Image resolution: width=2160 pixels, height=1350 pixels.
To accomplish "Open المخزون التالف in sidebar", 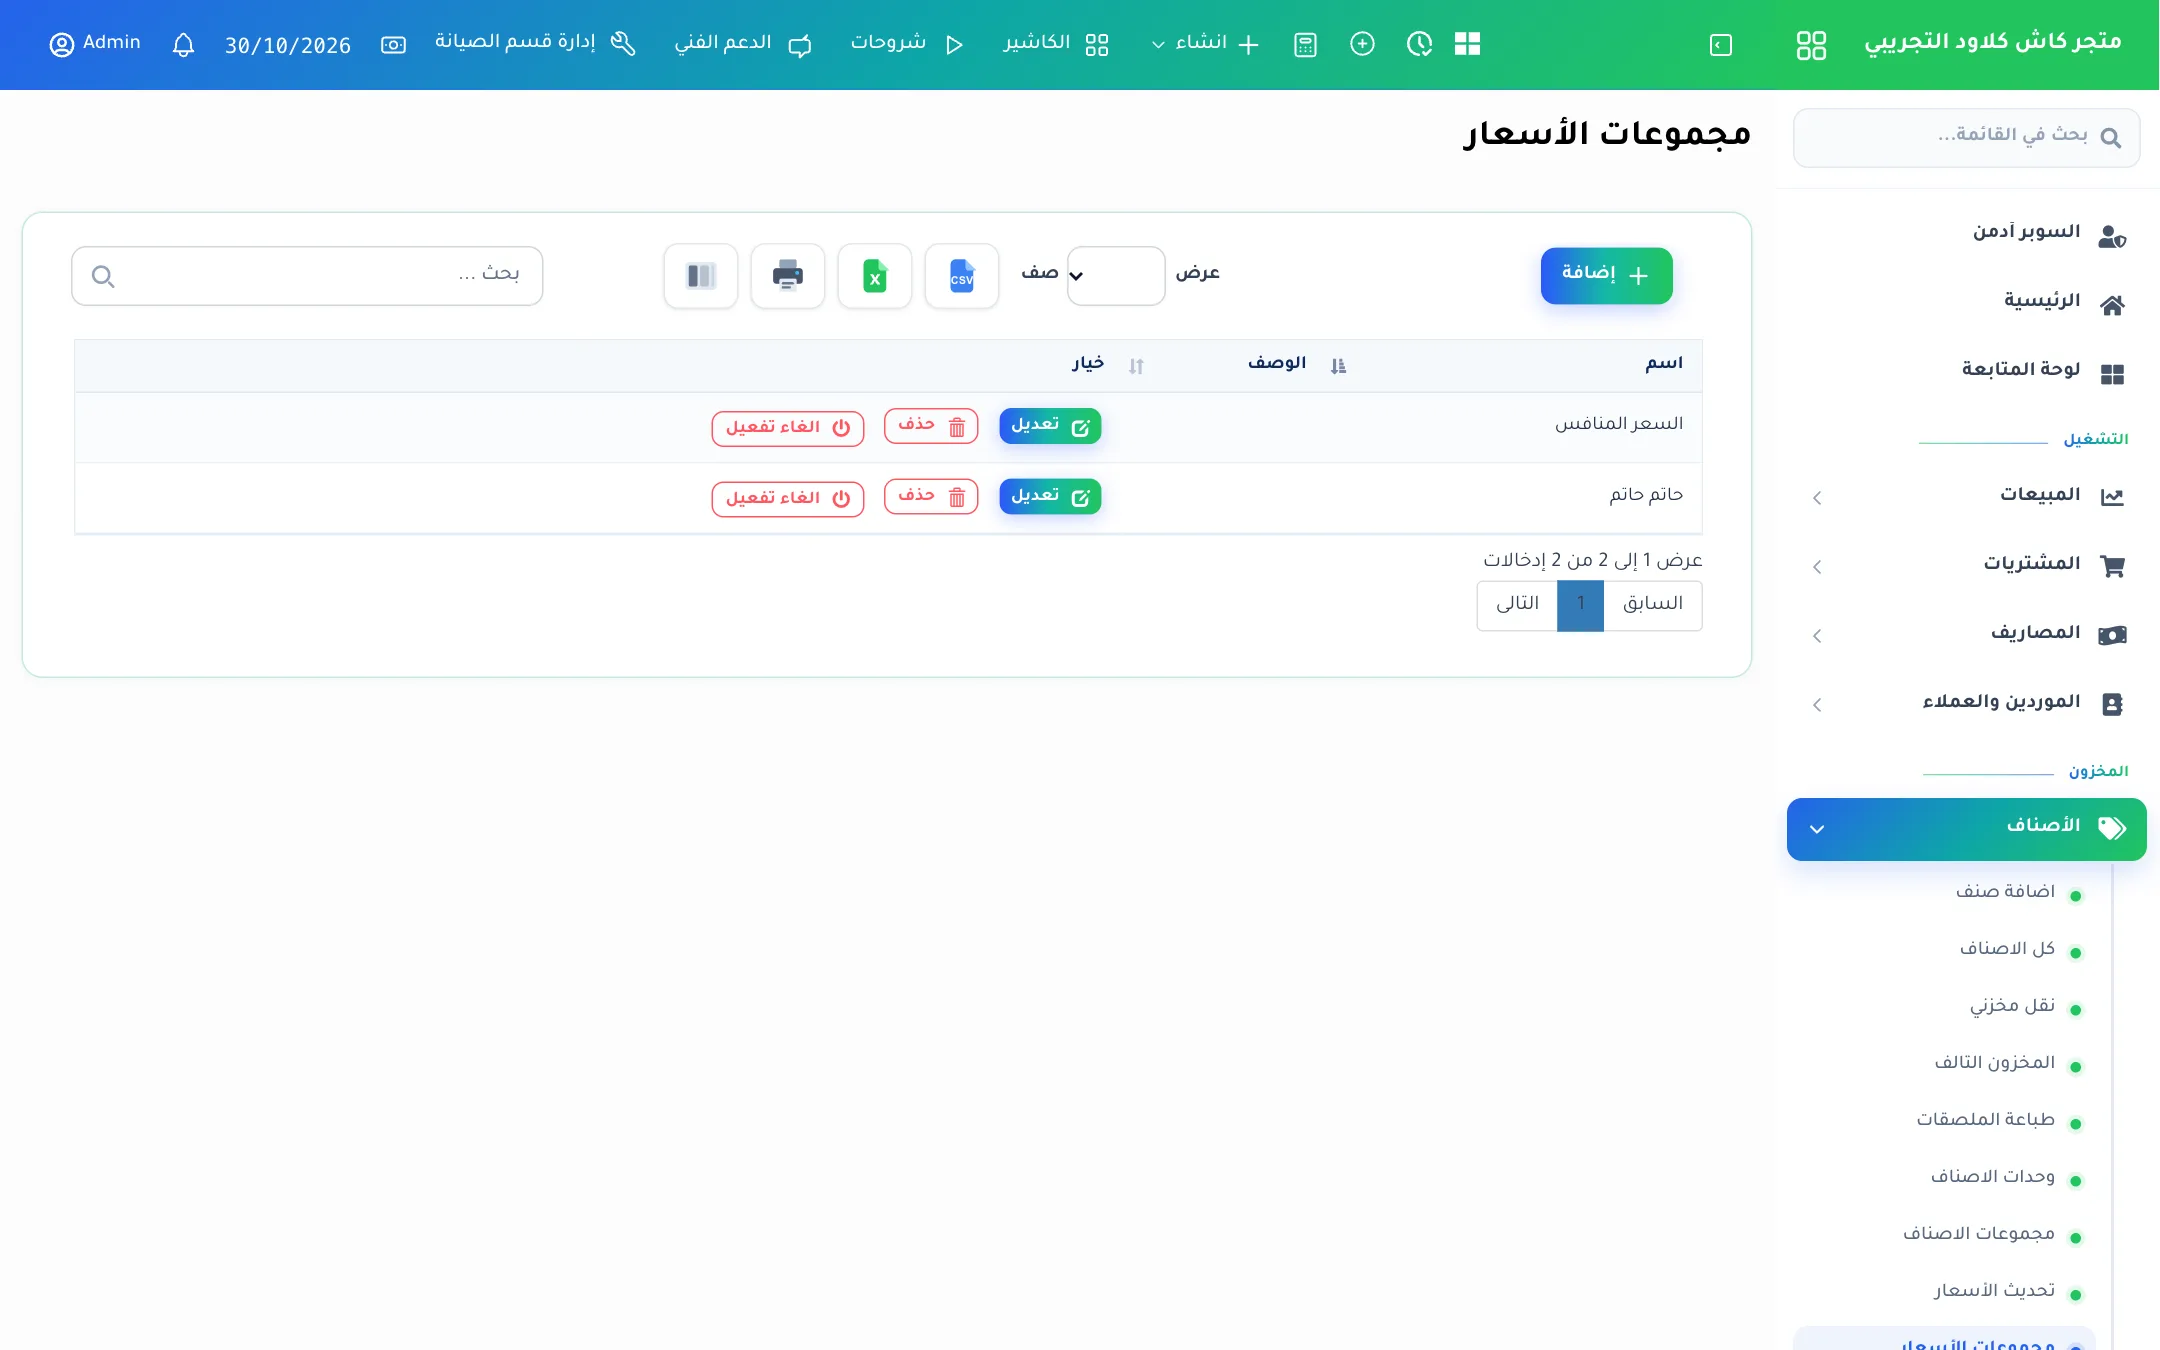I will point(1994,1063).
